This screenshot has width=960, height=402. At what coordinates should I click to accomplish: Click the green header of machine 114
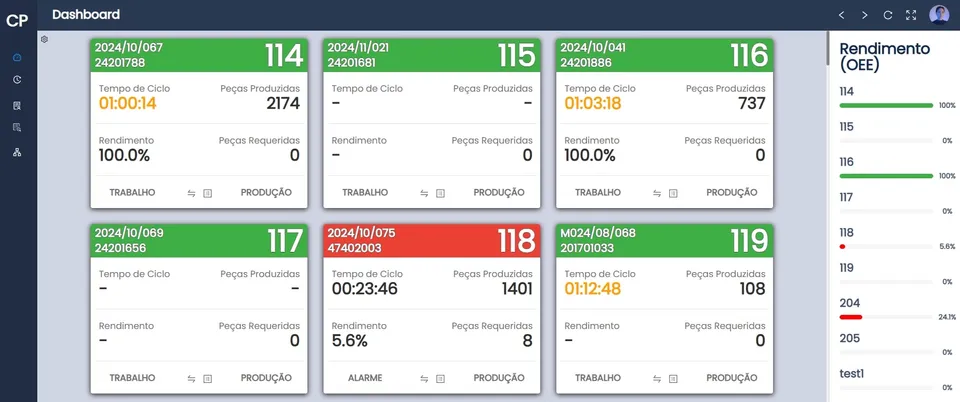click(x=199, y=55)
